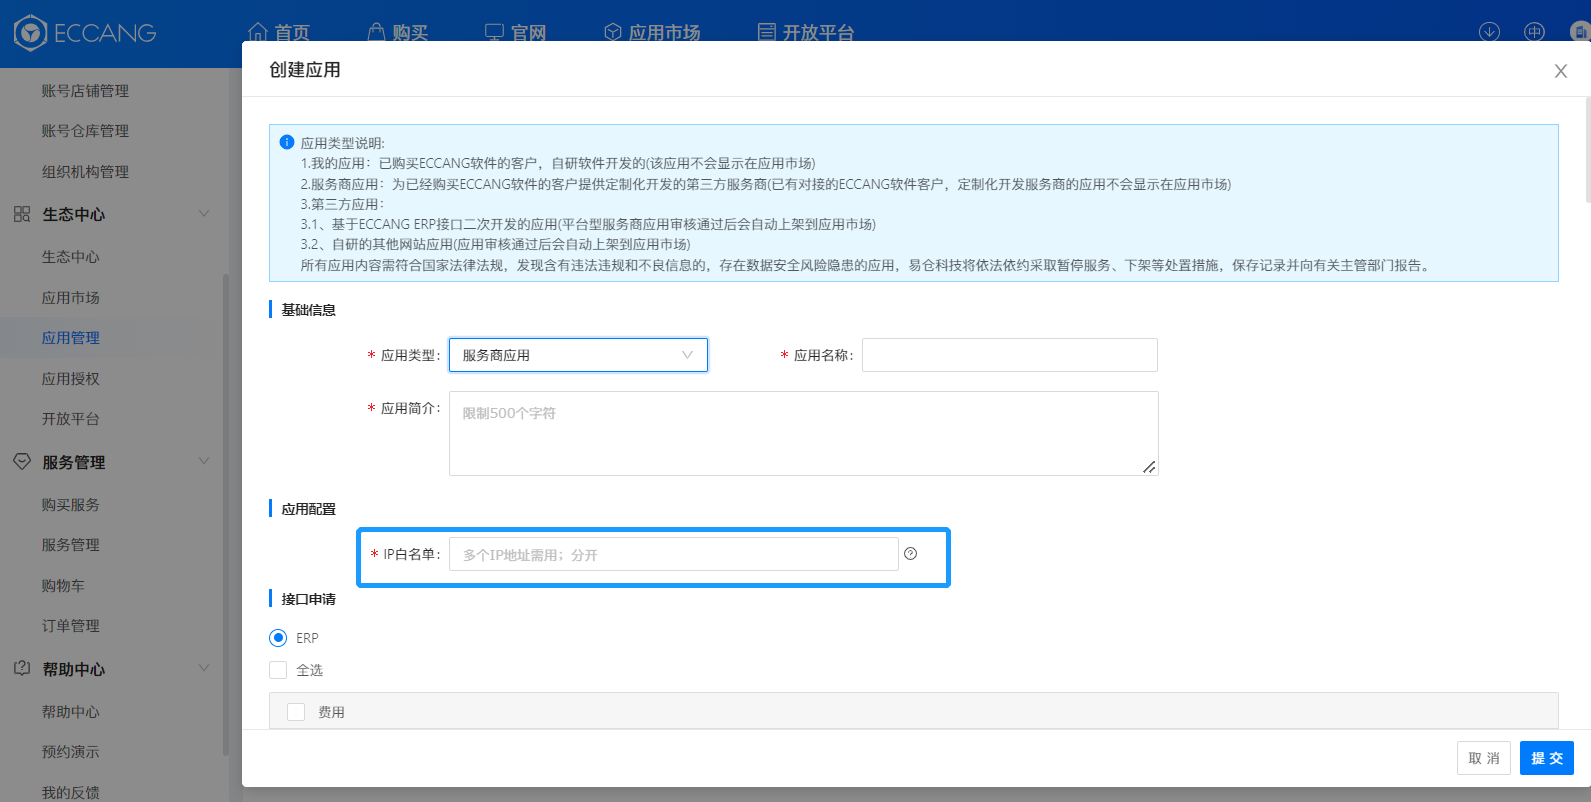Click into the 应用简介 text area
Image resolution: width=1591 pixels, height=802 pixels.
point(804,433)
